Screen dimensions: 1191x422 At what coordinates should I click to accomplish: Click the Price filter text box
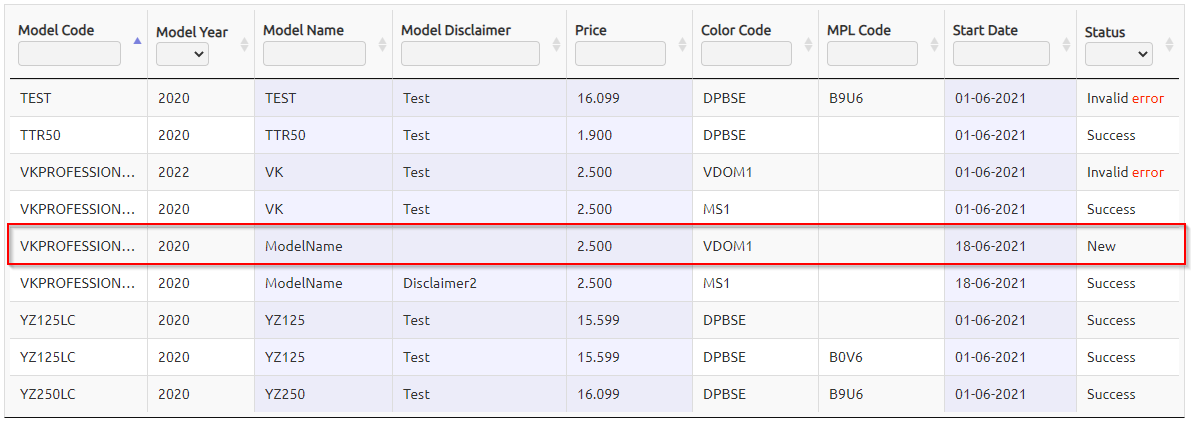coord(620,53)
